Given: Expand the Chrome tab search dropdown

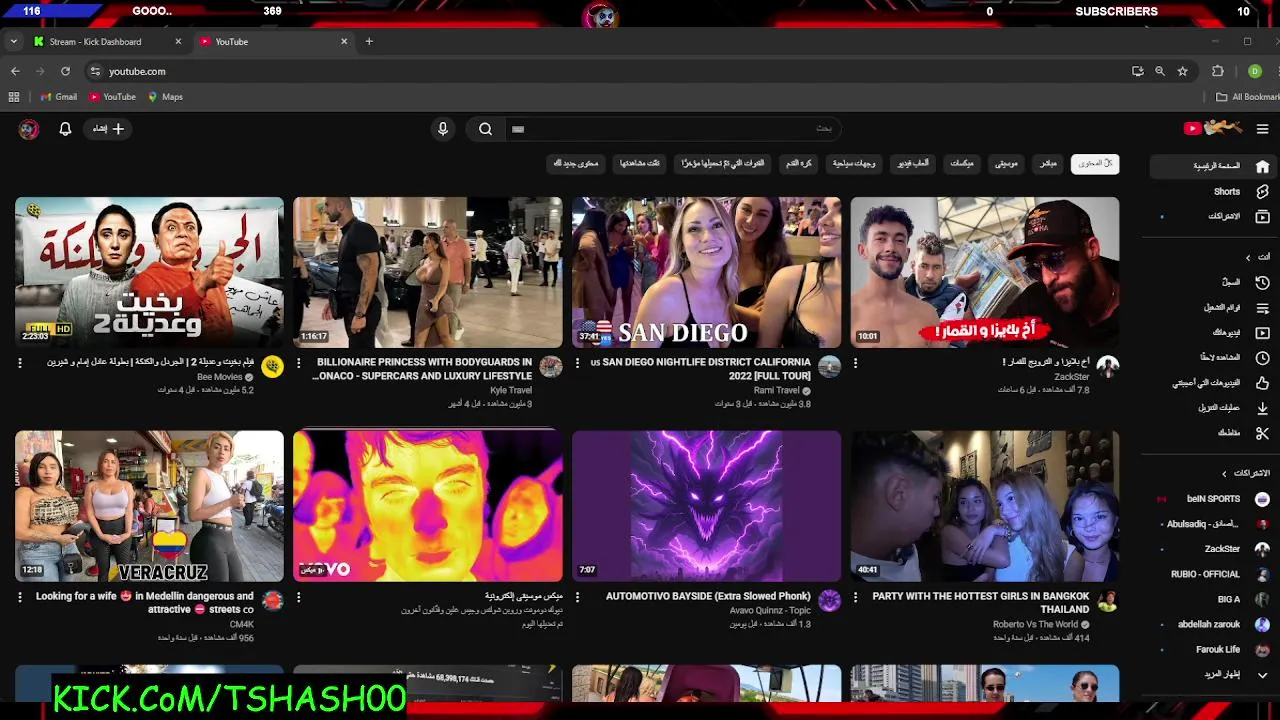Looking at the screenshot, I should [x=13, y=41].
